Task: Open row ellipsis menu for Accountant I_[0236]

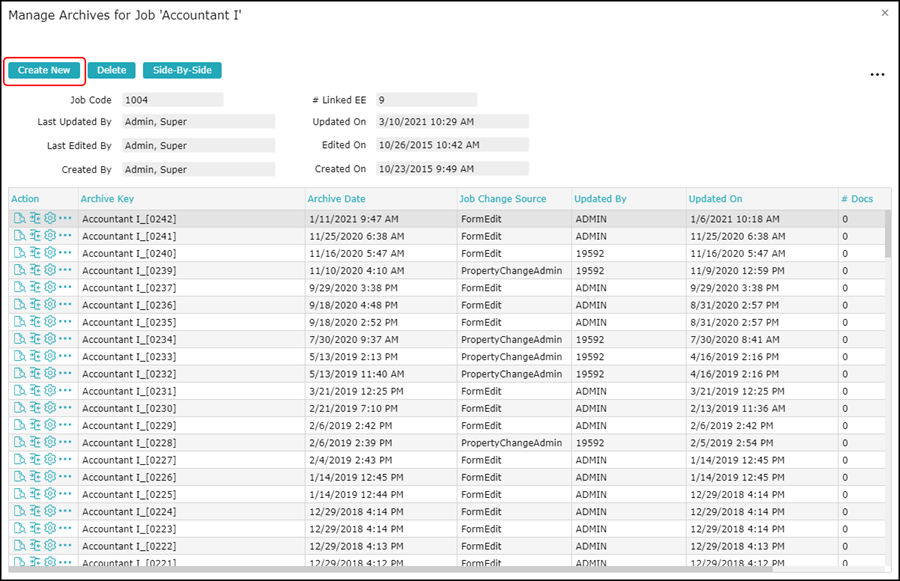Action: (66, 305)
